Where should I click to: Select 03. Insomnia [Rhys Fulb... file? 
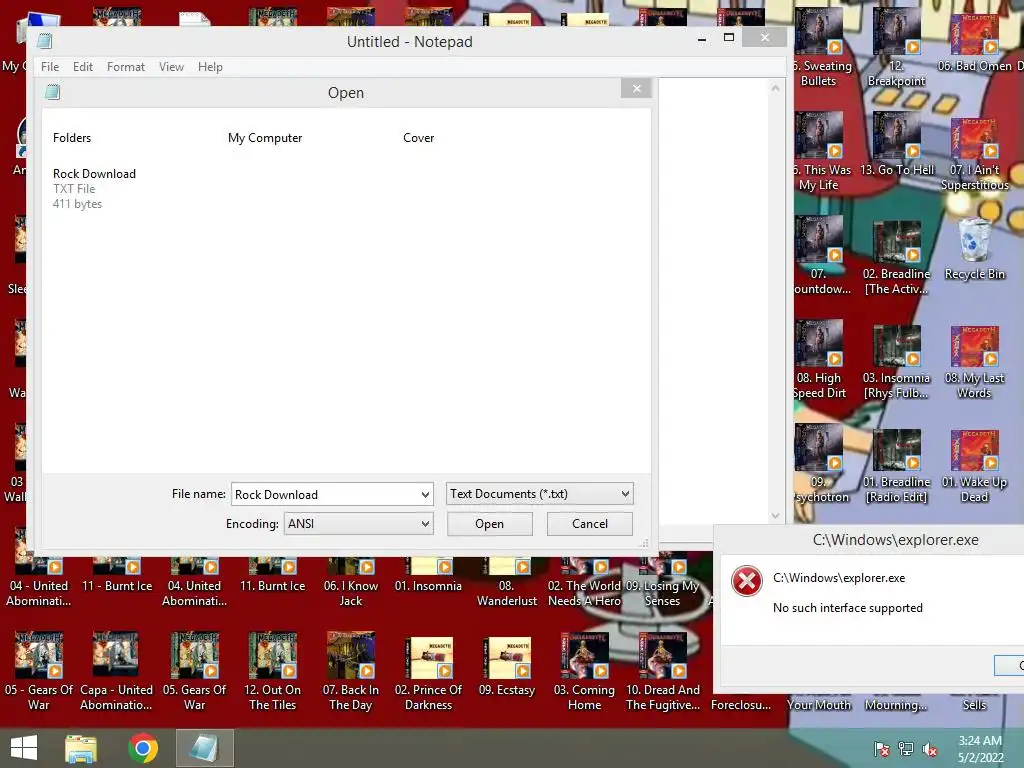click(897, 362)
